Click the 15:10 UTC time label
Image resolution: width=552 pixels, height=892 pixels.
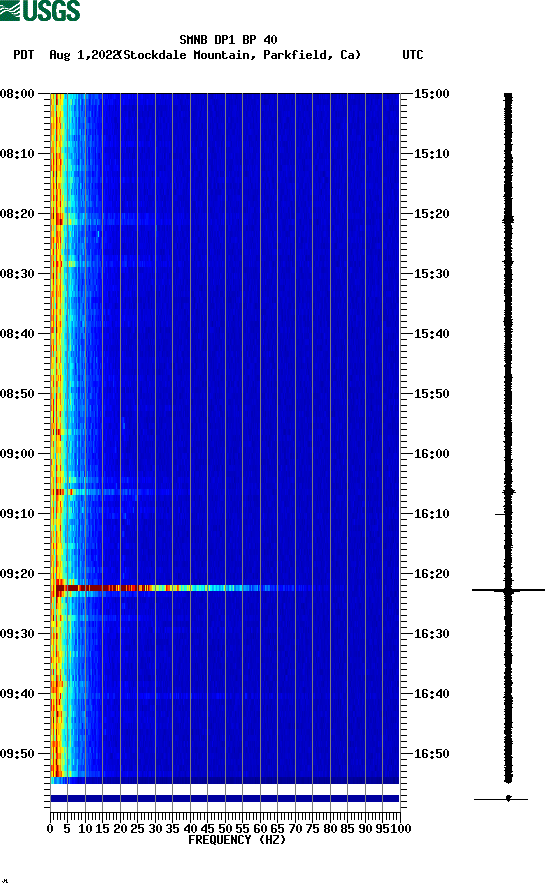coord(431,154)
